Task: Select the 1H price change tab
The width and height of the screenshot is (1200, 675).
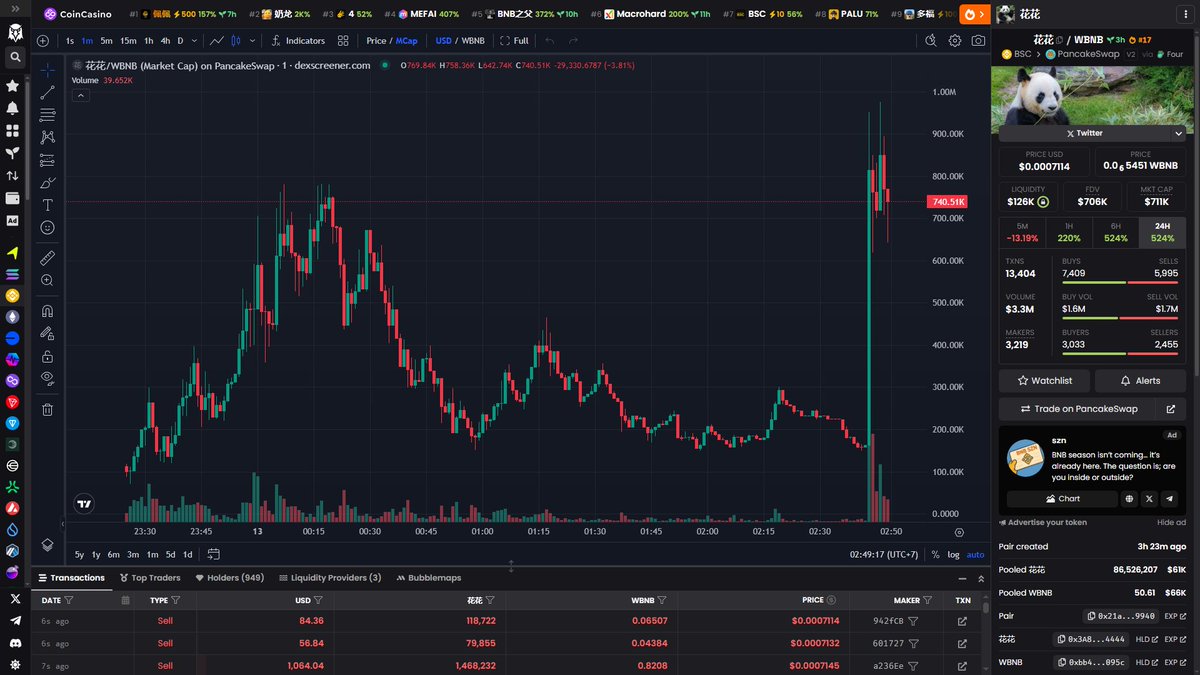Action: (x=1069, y=233)
